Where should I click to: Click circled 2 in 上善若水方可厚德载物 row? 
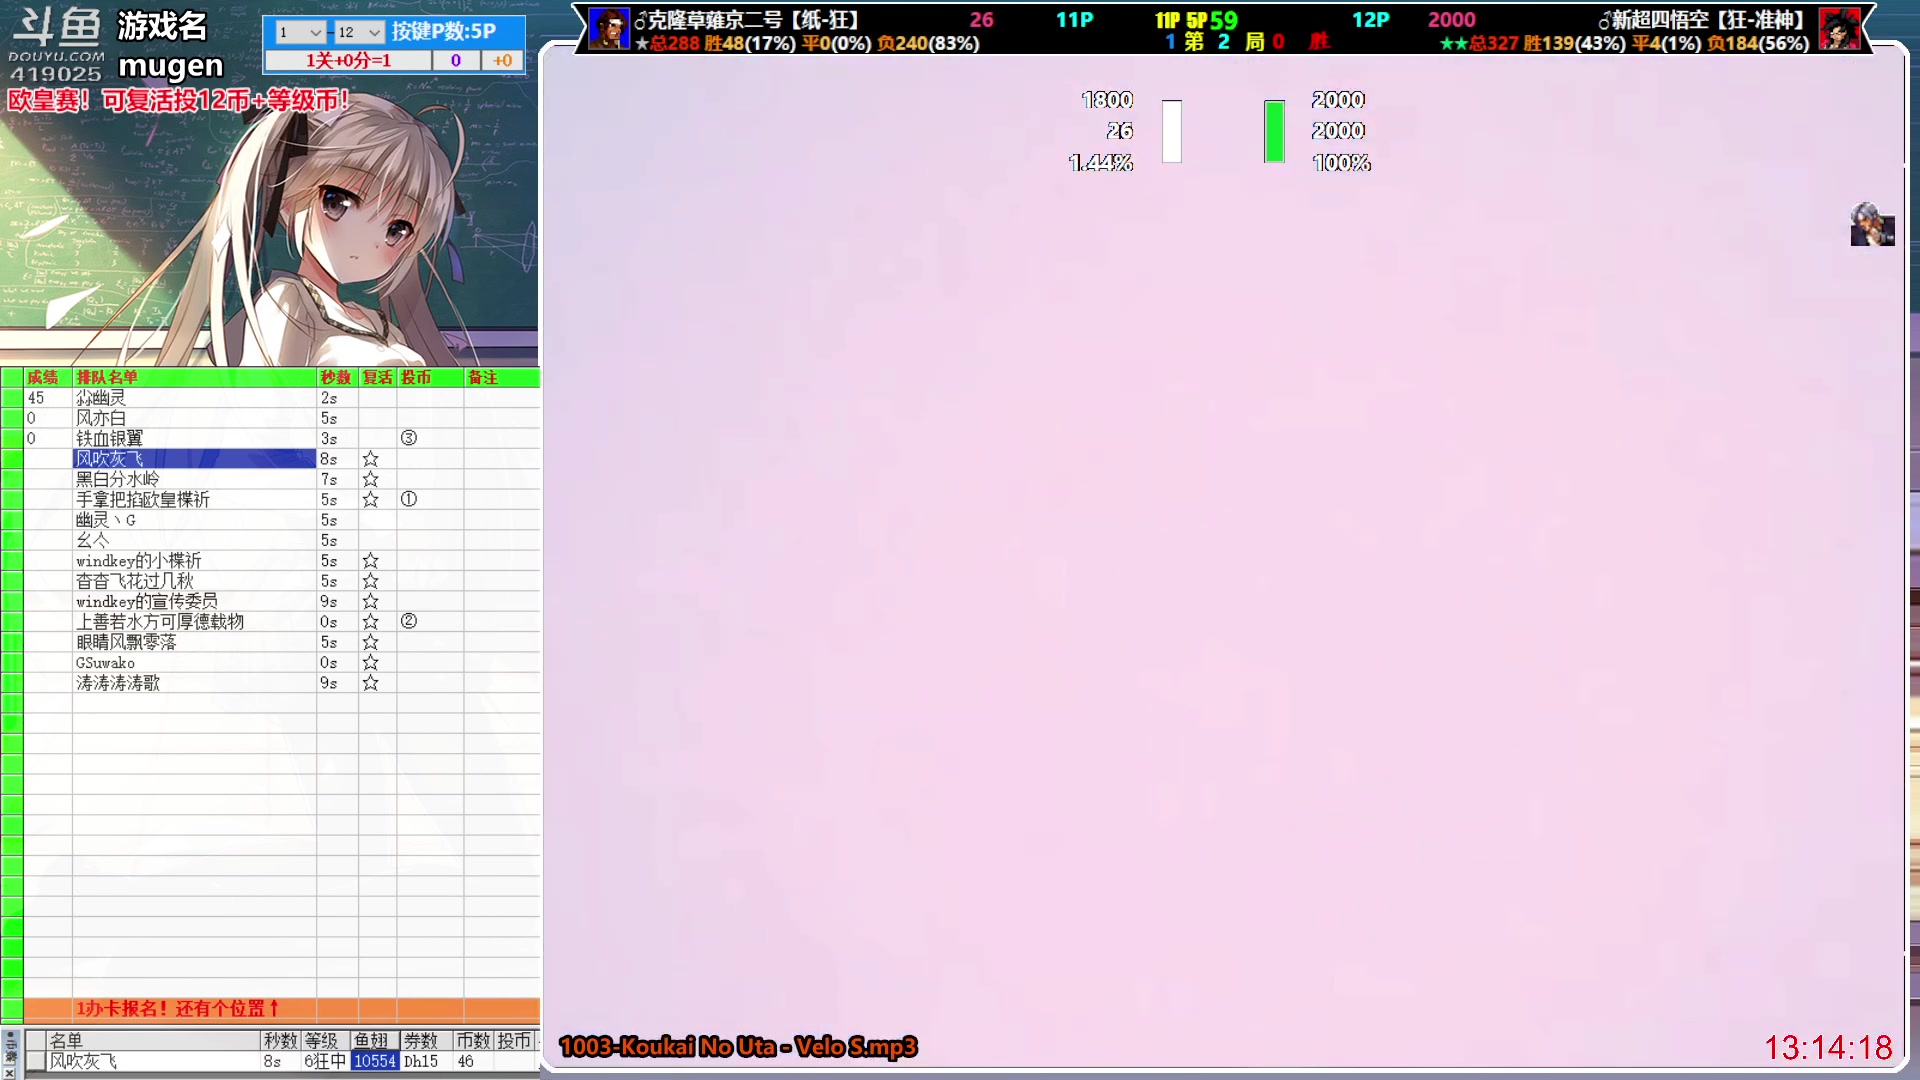click(409, 621)
